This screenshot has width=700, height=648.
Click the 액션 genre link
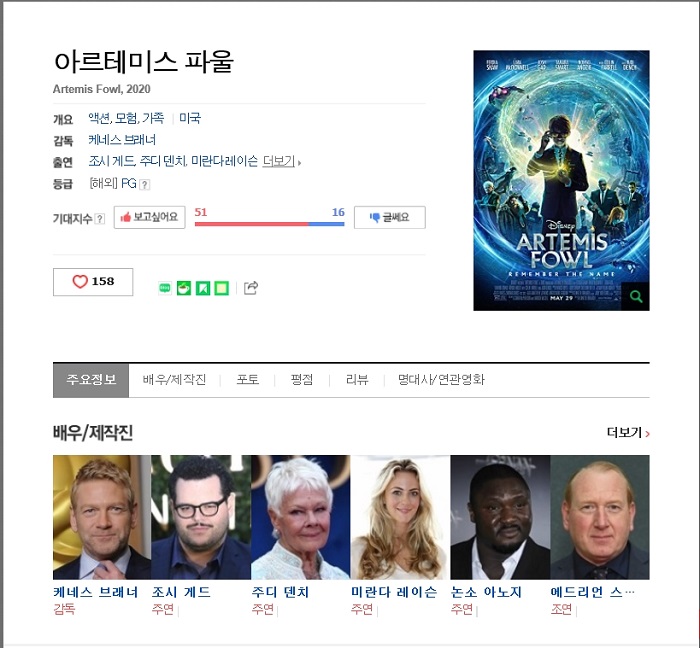coord(99,118)
